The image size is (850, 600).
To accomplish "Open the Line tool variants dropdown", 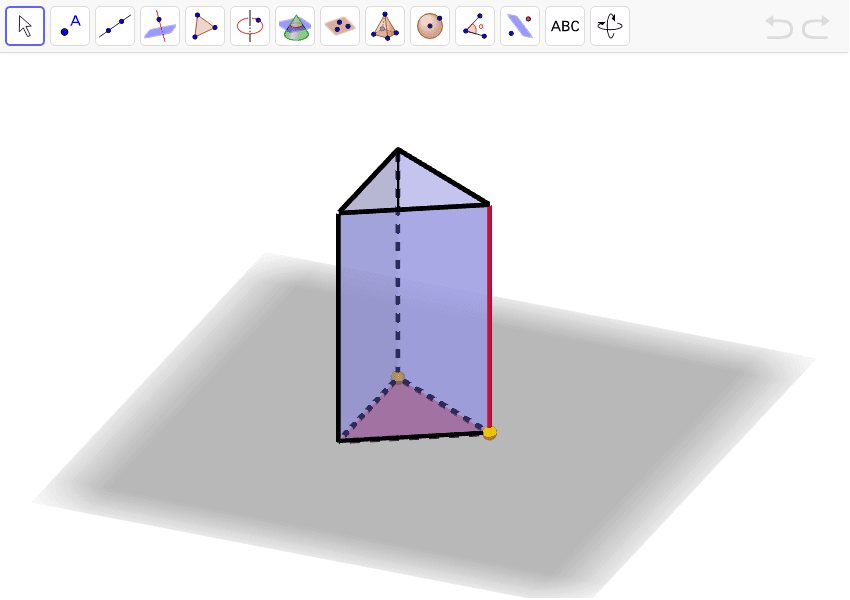I will [128, 40].
